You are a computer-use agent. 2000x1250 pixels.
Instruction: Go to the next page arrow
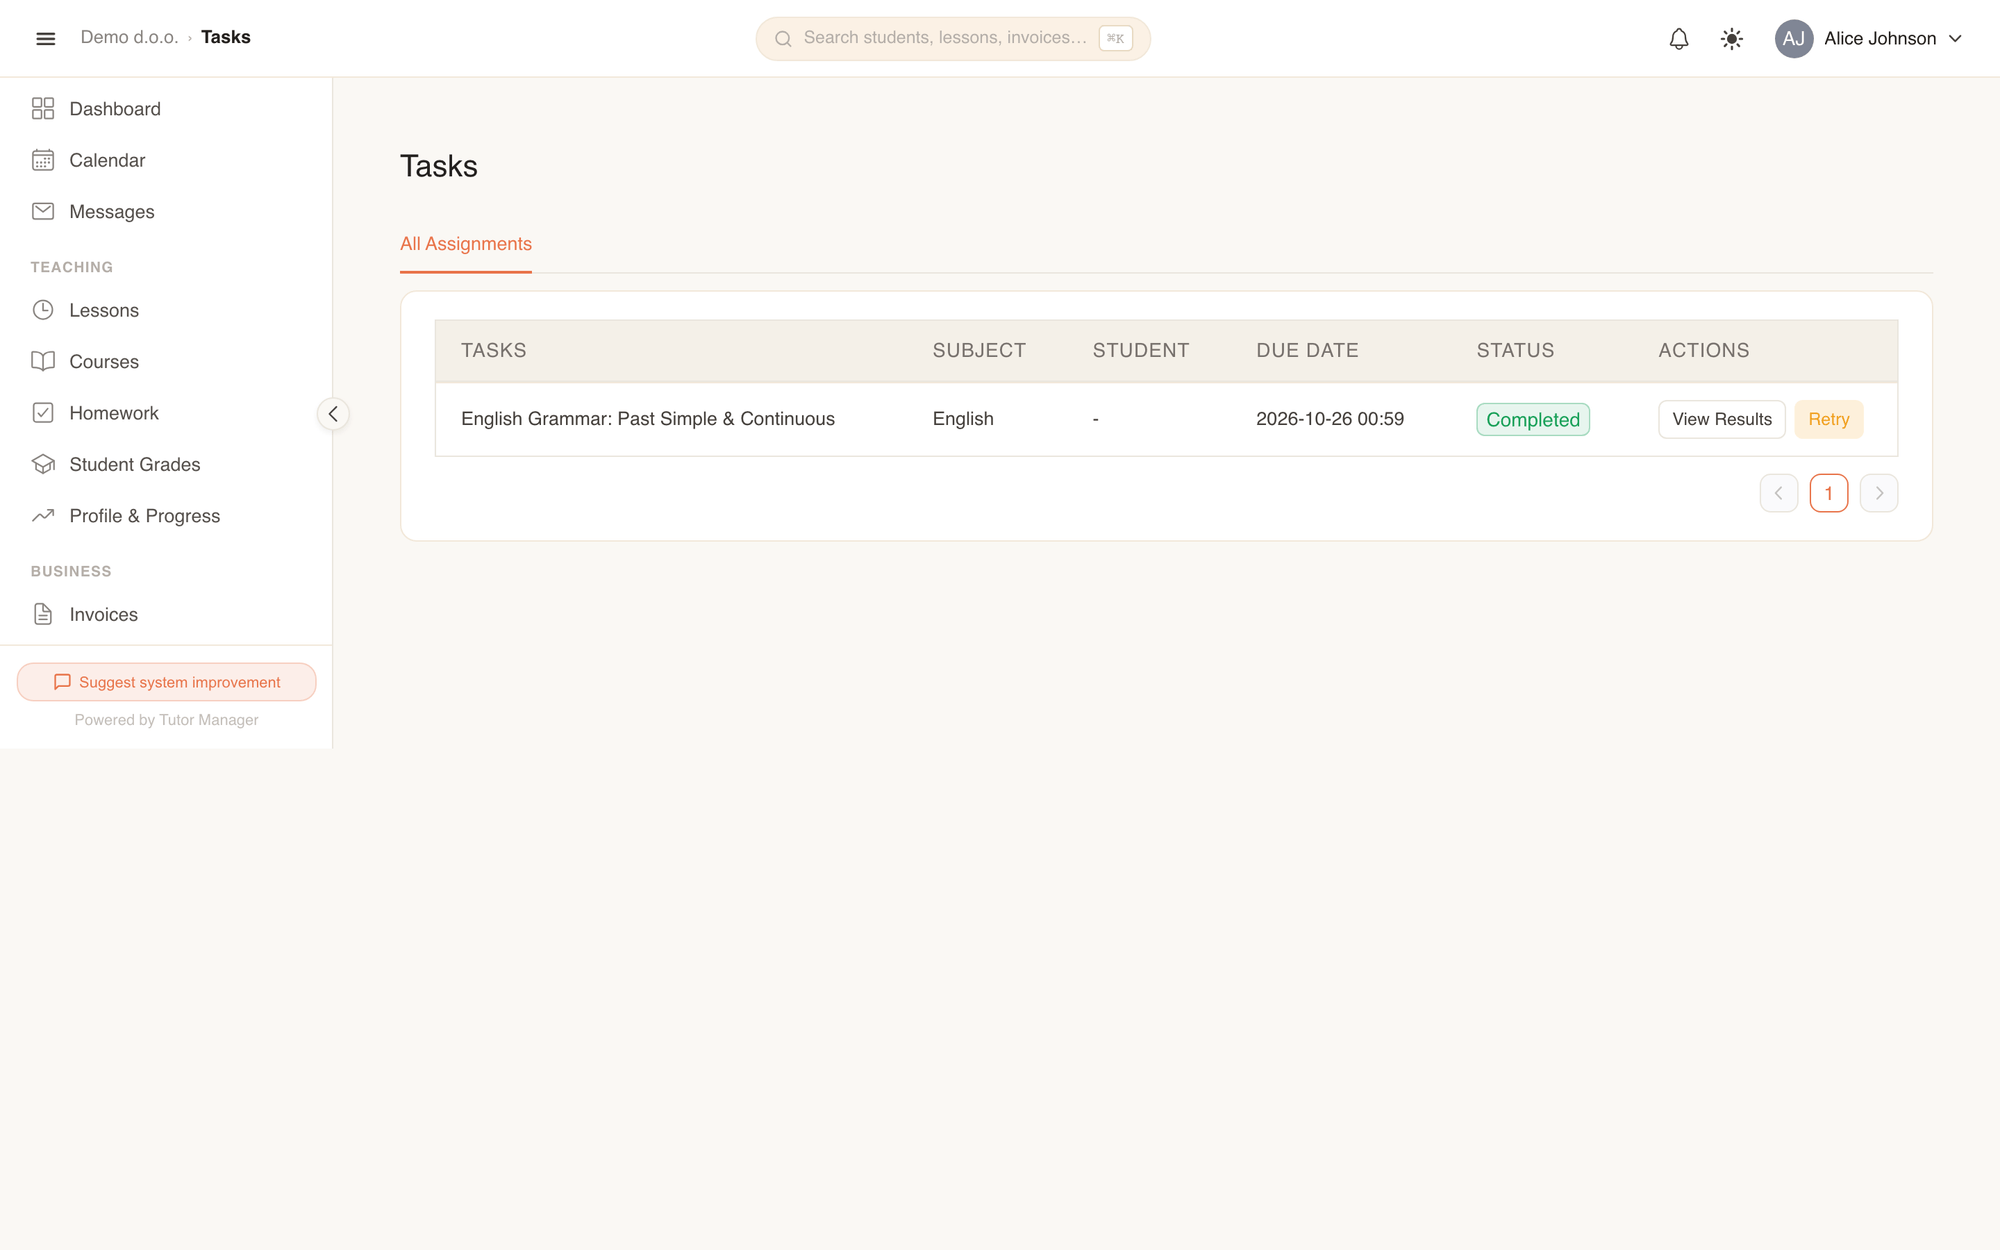pyautogui.click(x=1879, y=493)
